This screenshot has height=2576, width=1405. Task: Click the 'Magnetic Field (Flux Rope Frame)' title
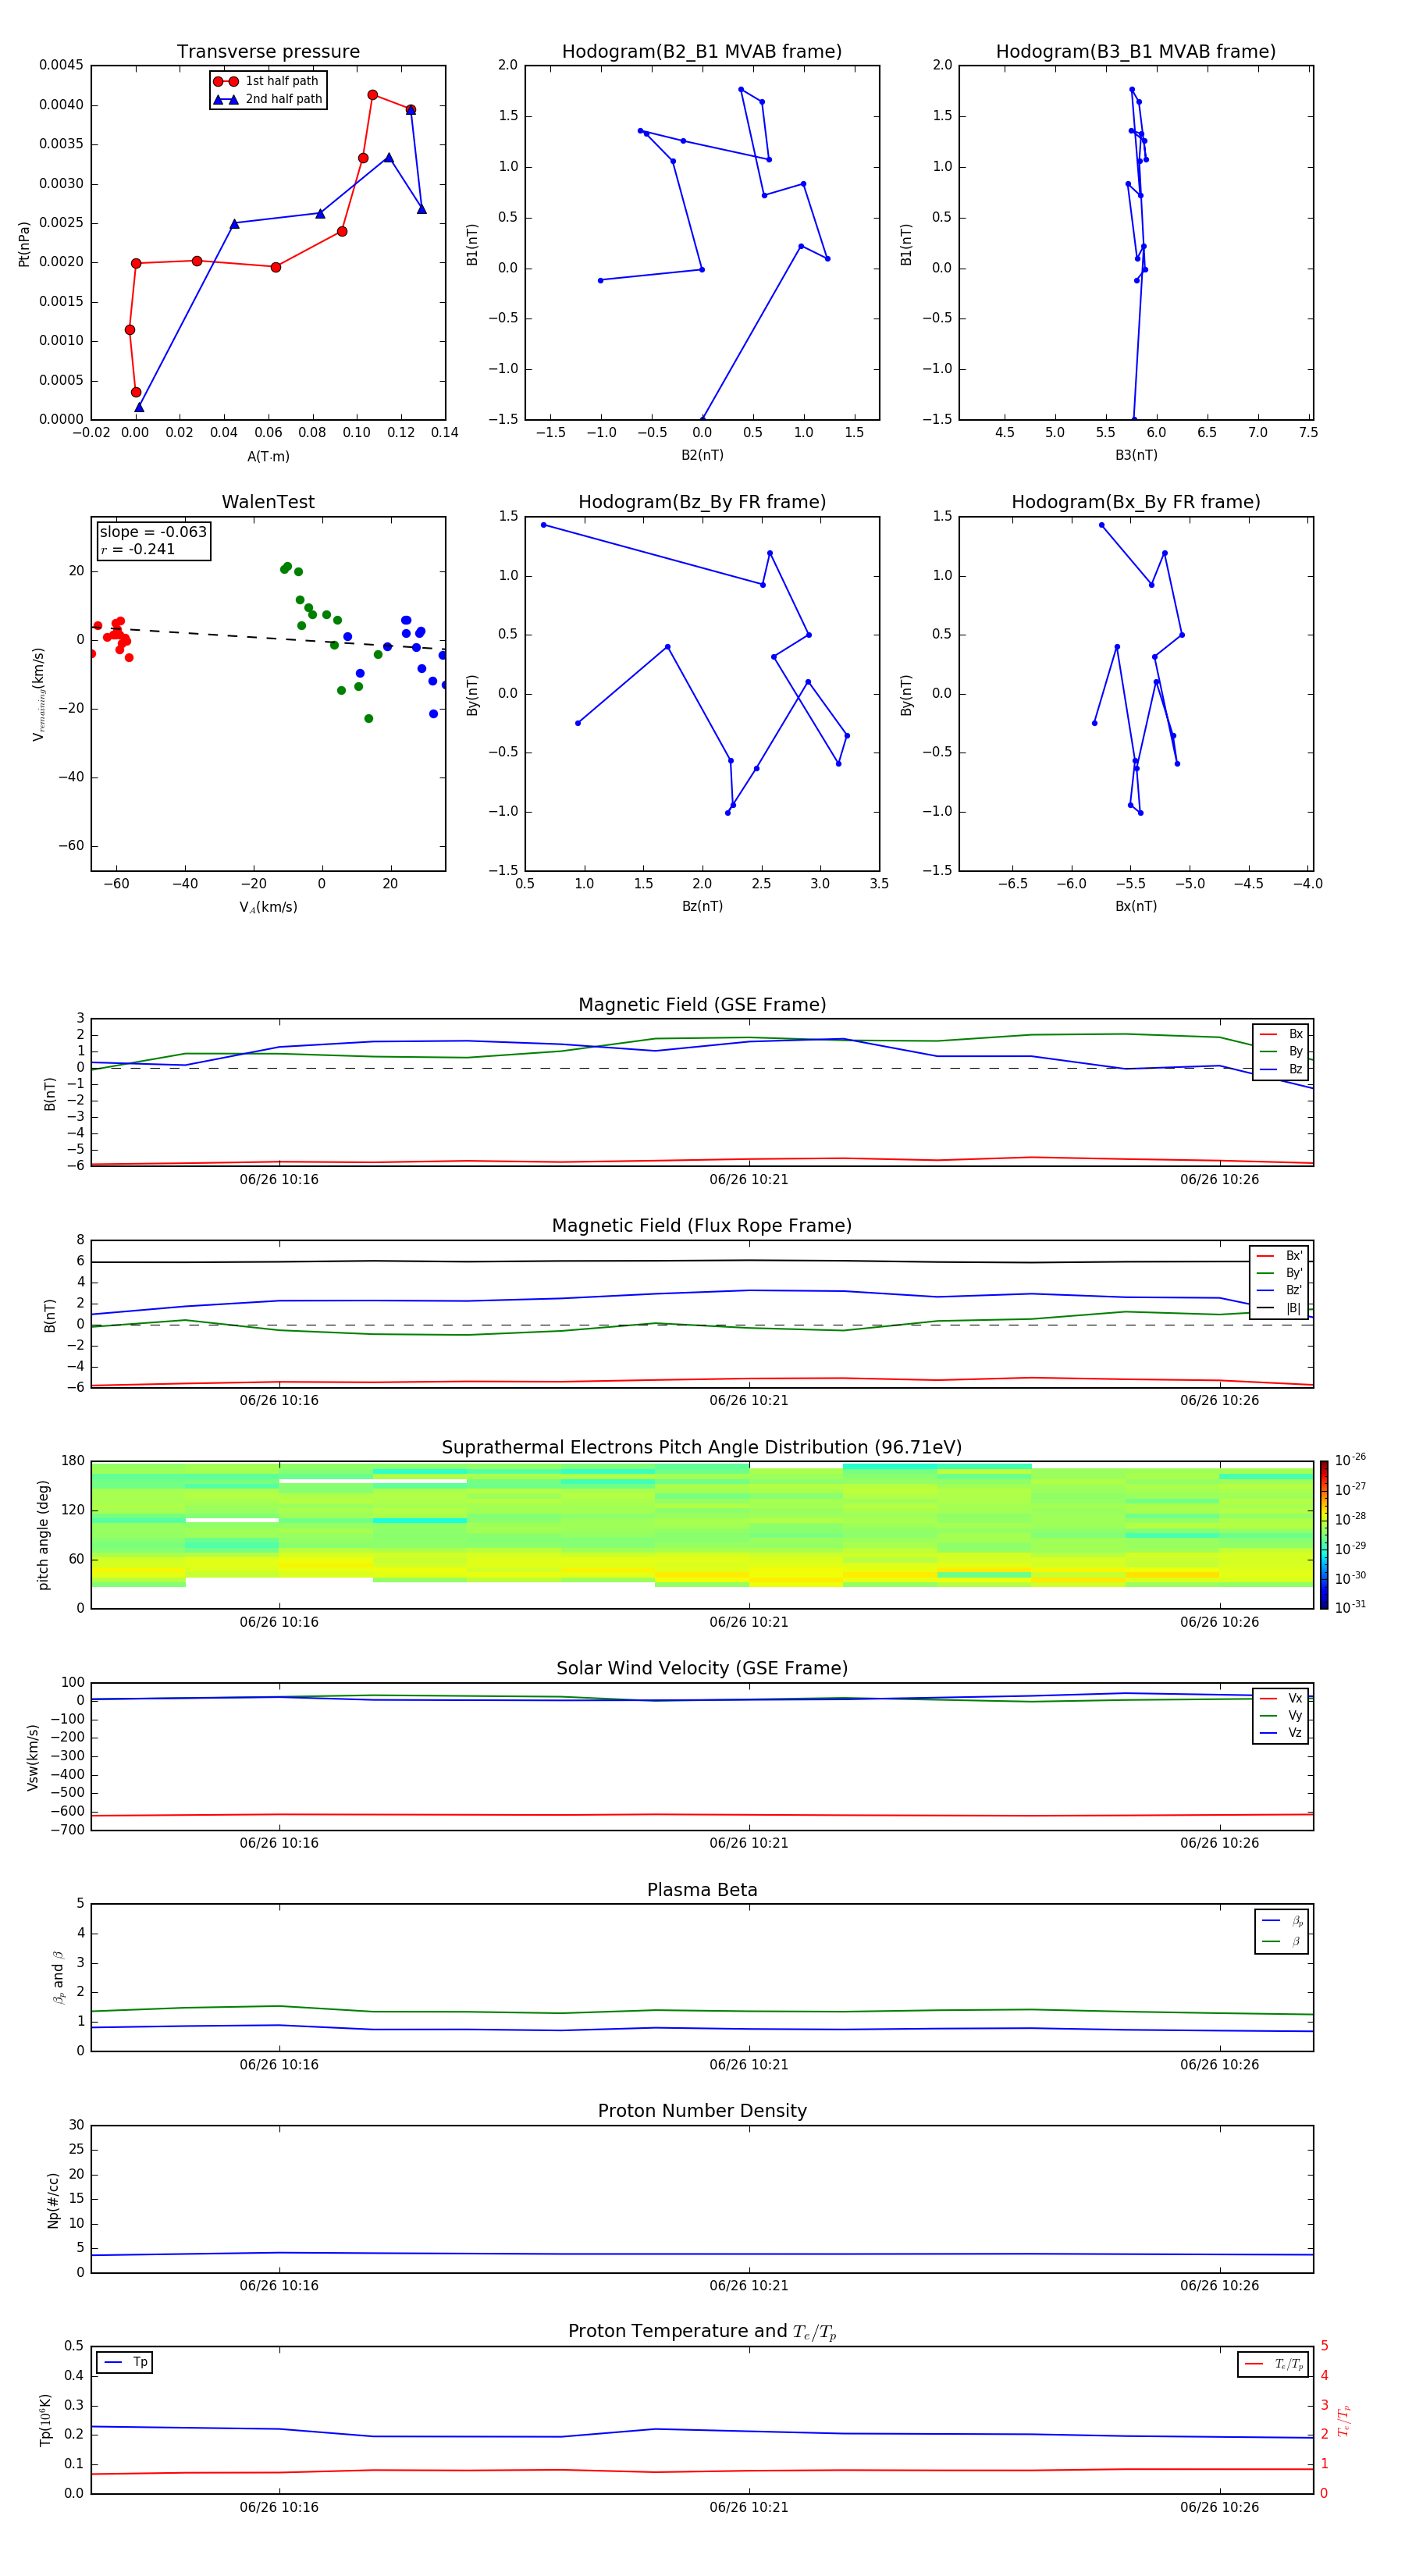(x=702, y=1226)
